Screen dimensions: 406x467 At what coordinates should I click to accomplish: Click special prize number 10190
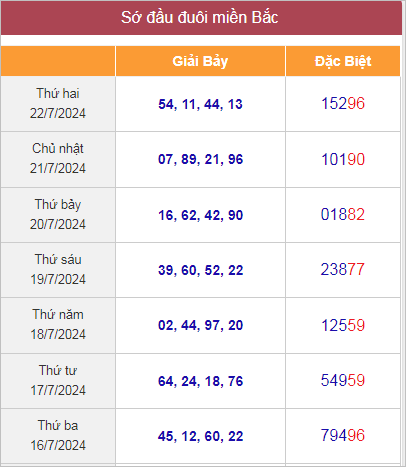343,159
